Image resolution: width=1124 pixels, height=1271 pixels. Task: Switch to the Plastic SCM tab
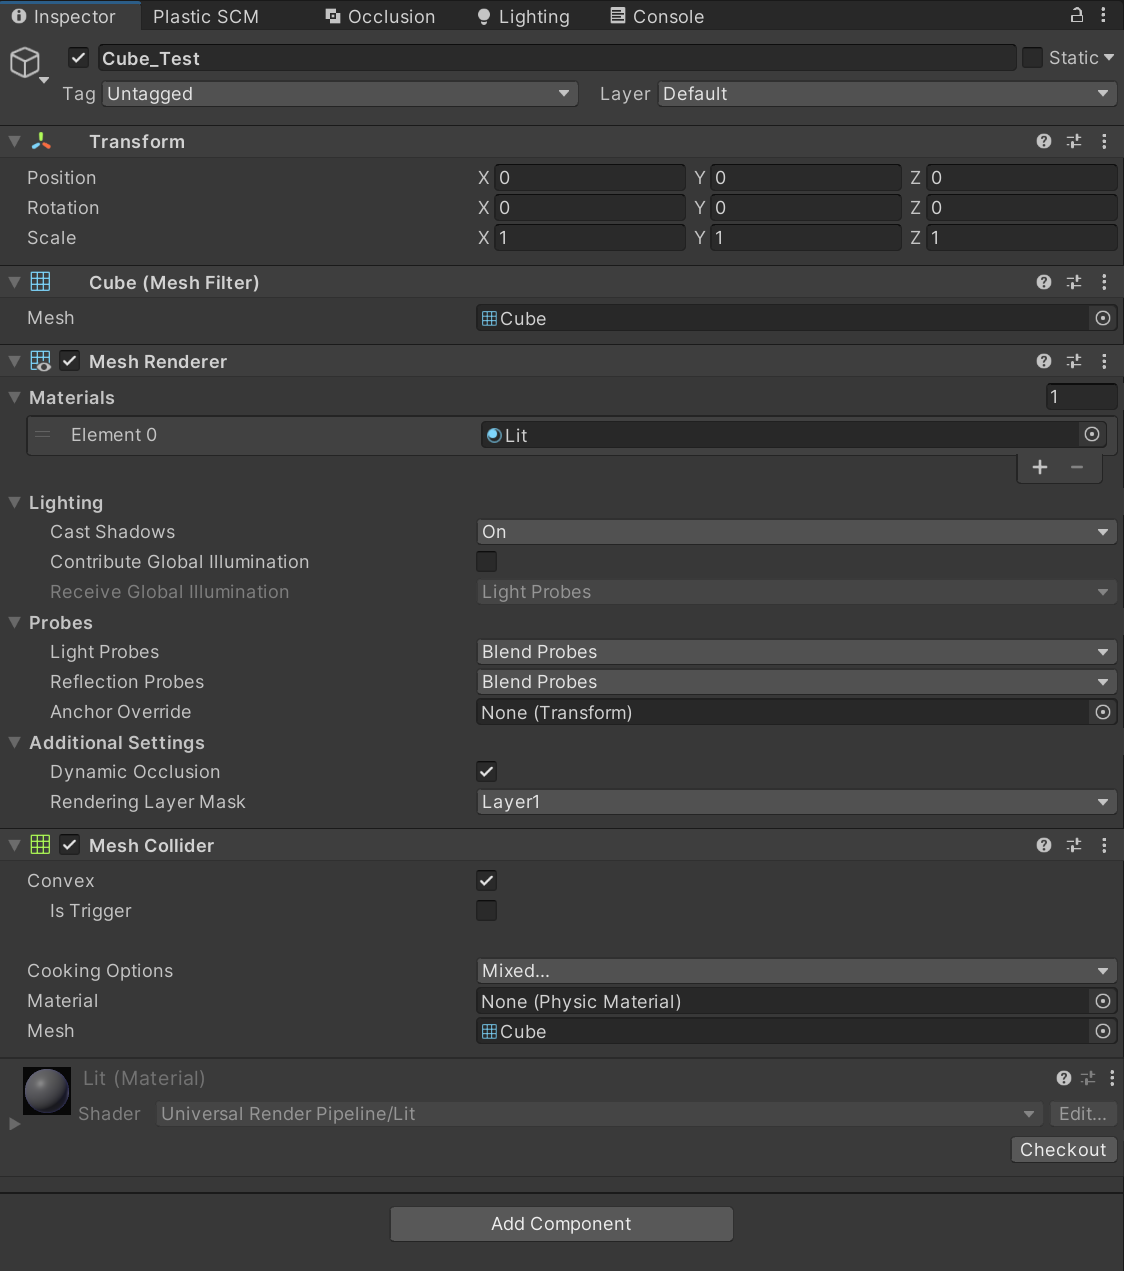point(206,16)
